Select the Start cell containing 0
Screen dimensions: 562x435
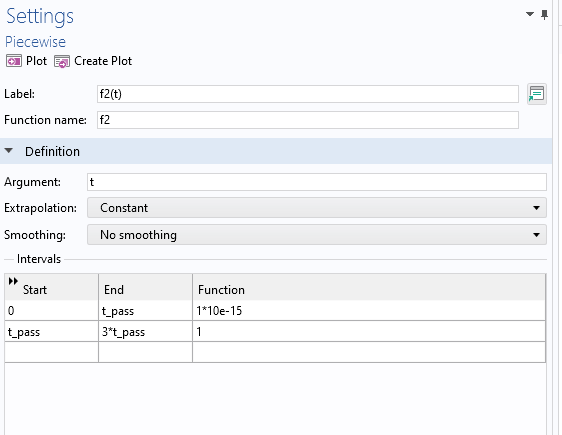(52, 311)
